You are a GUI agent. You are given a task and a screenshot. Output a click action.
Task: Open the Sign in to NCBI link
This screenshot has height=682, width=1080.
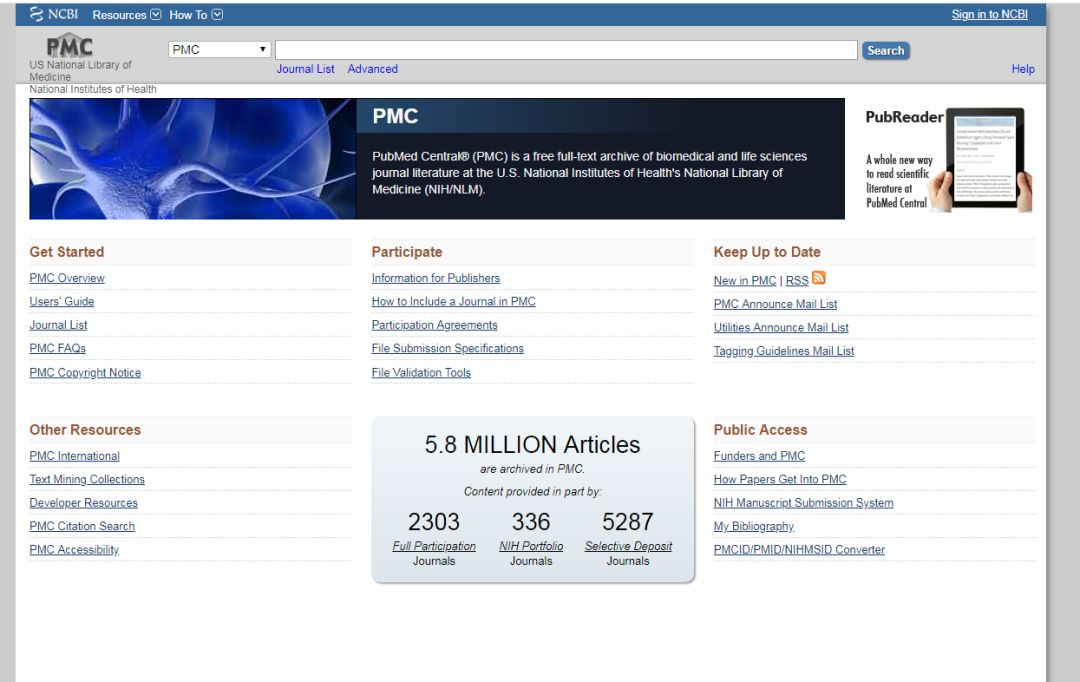(x=989, y=15)
